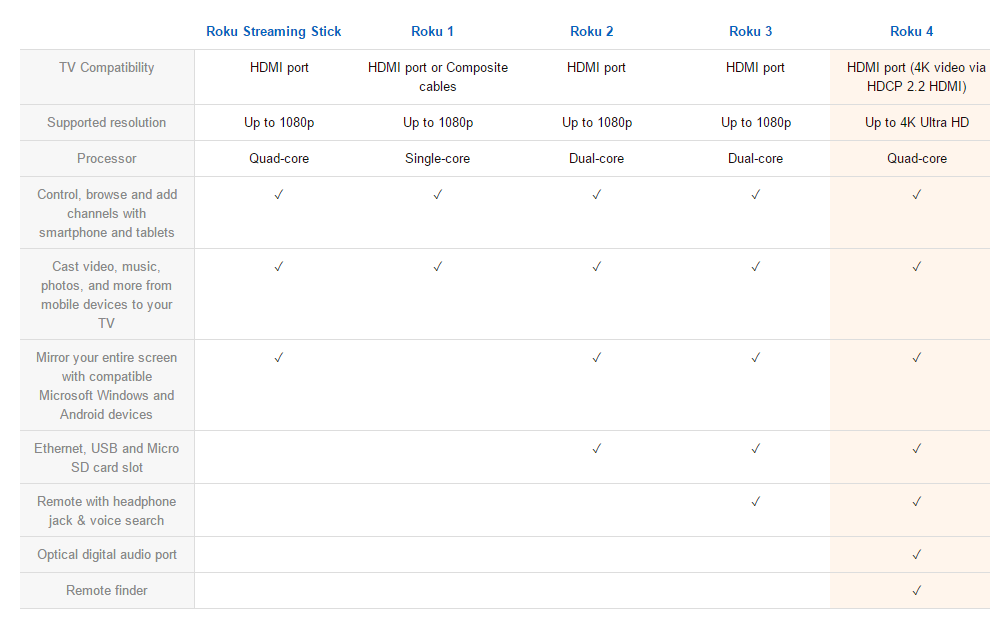The height and width of the screenshot is (636, 1002).
Task: Click Roku 4 checkmark in Cast video row
Action: (x=916, y=267)
